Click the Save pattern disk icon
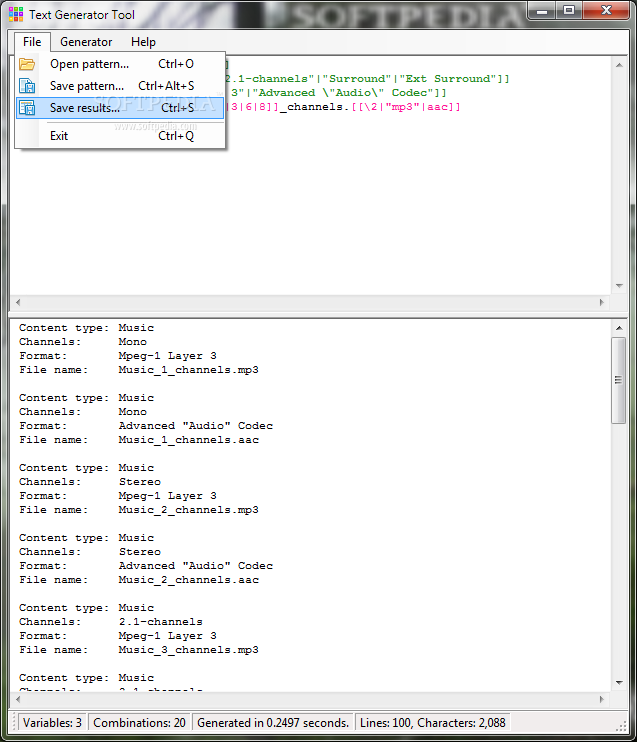The width and height of the screenshot is (637, 742). (x=27, y=86)
